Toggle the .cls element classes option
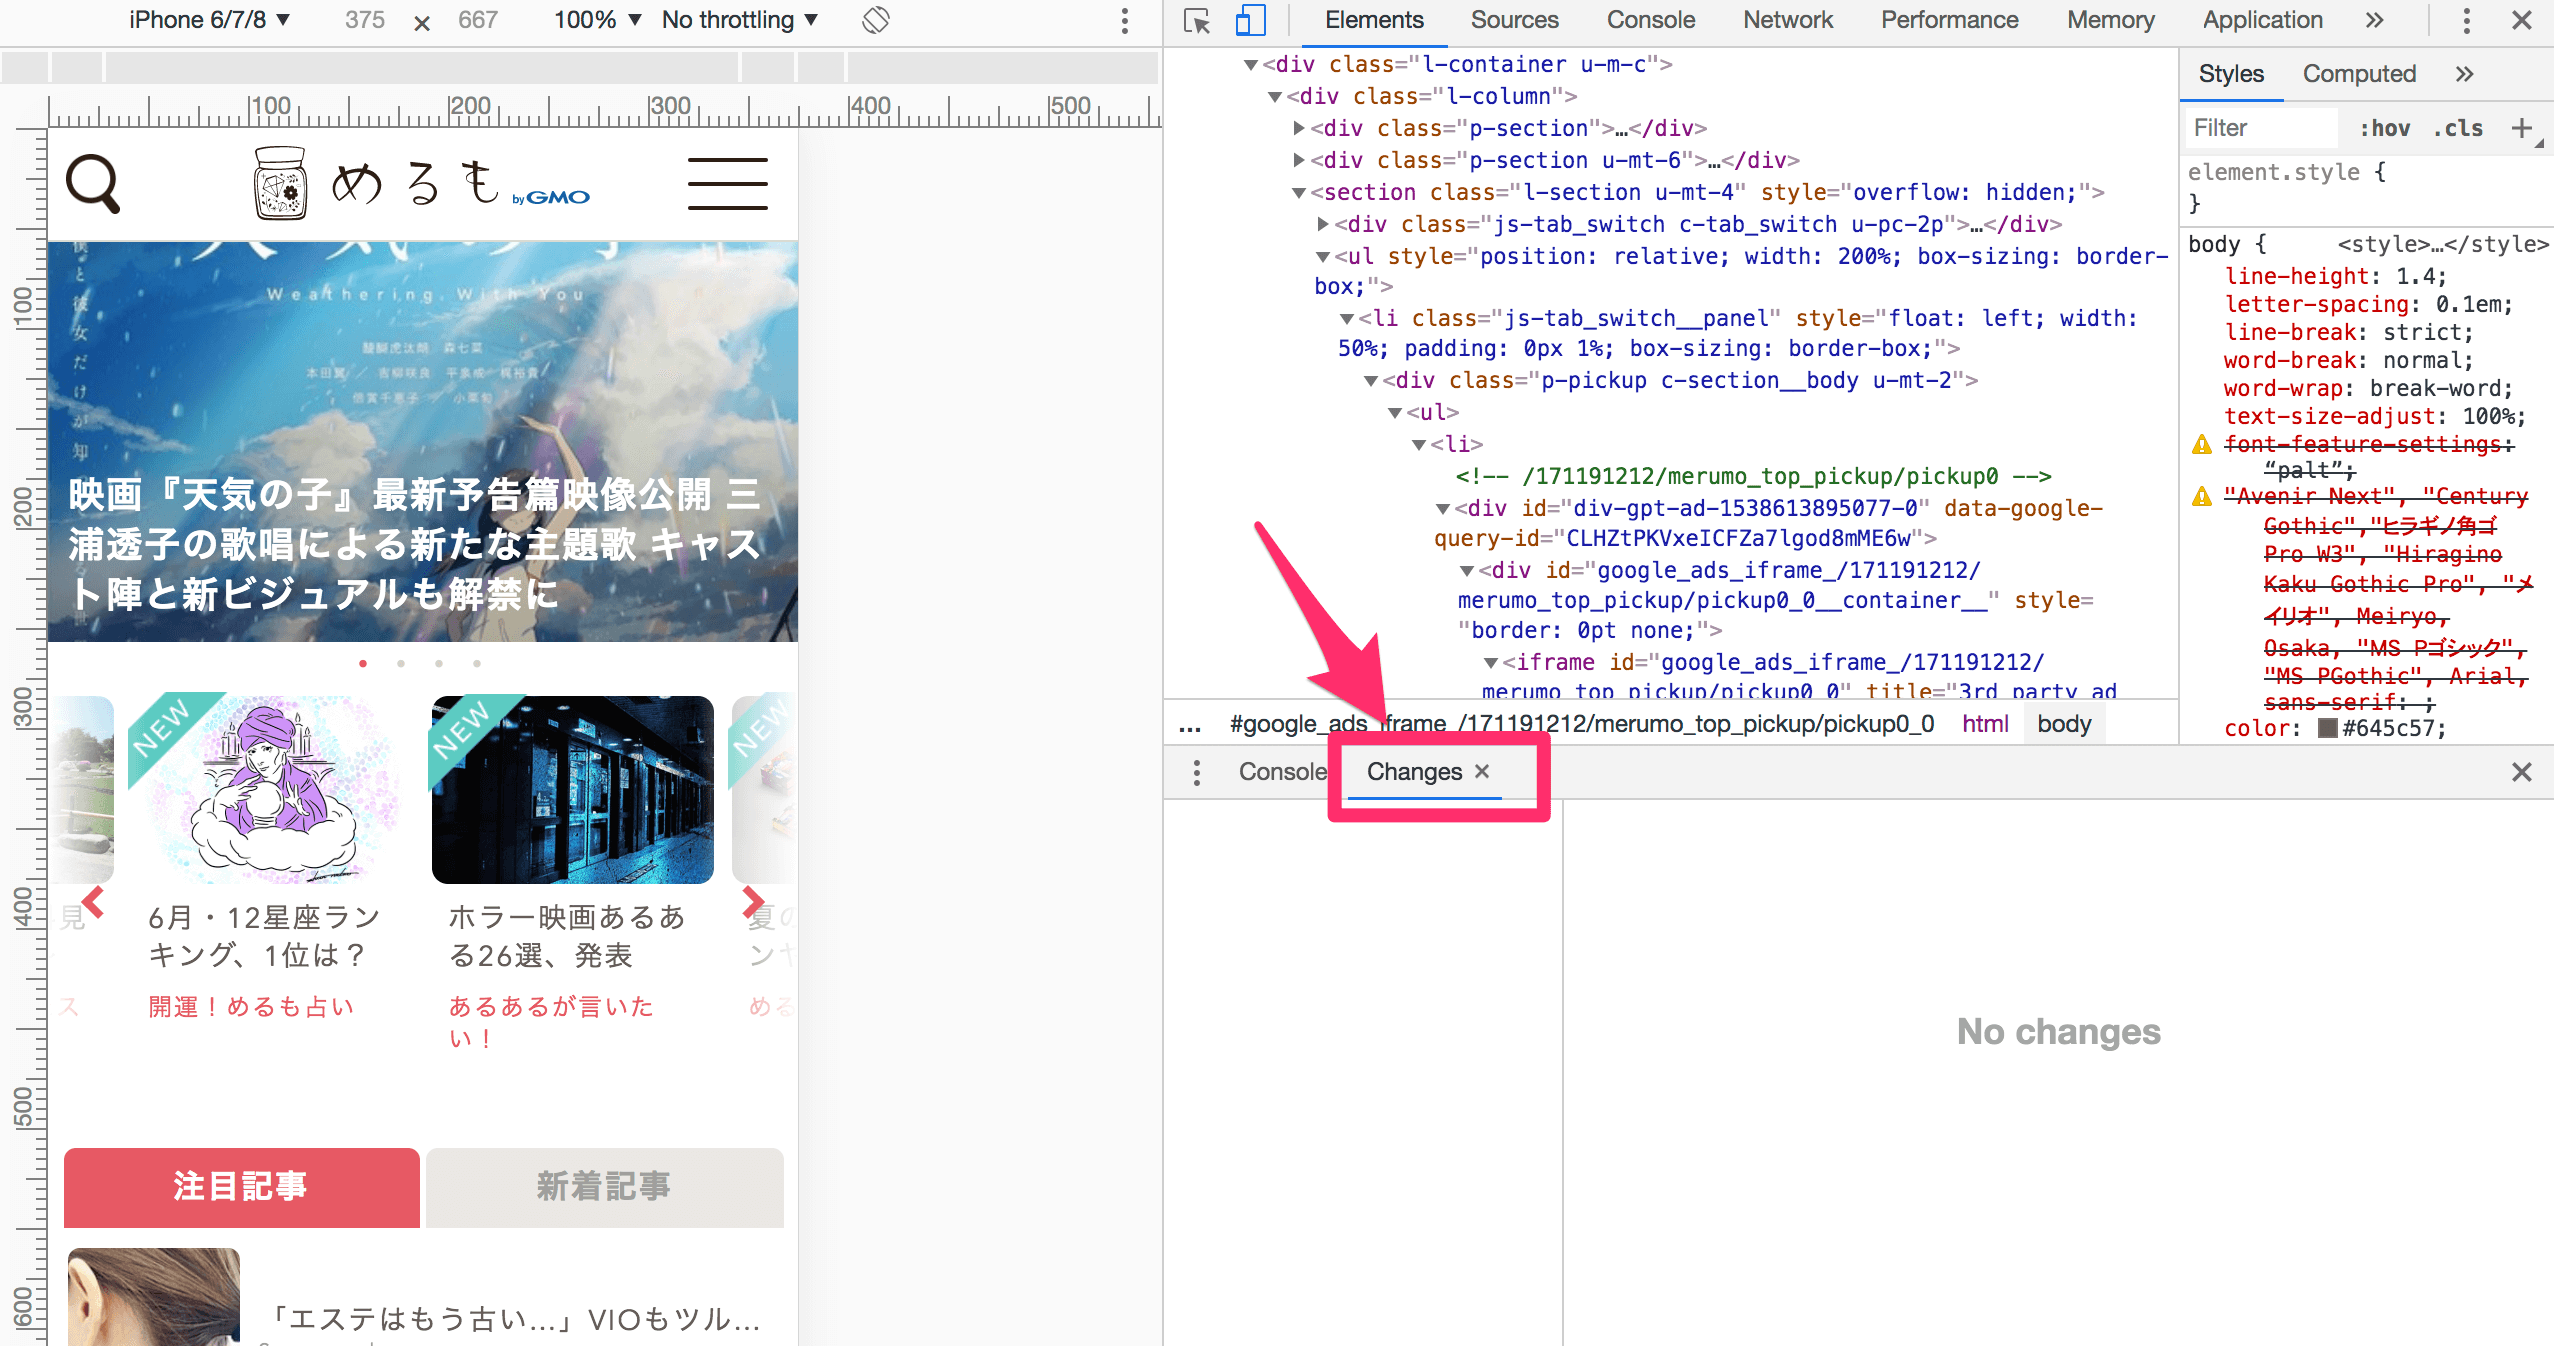2554x1346 pixels. [x=2458, y=128]
